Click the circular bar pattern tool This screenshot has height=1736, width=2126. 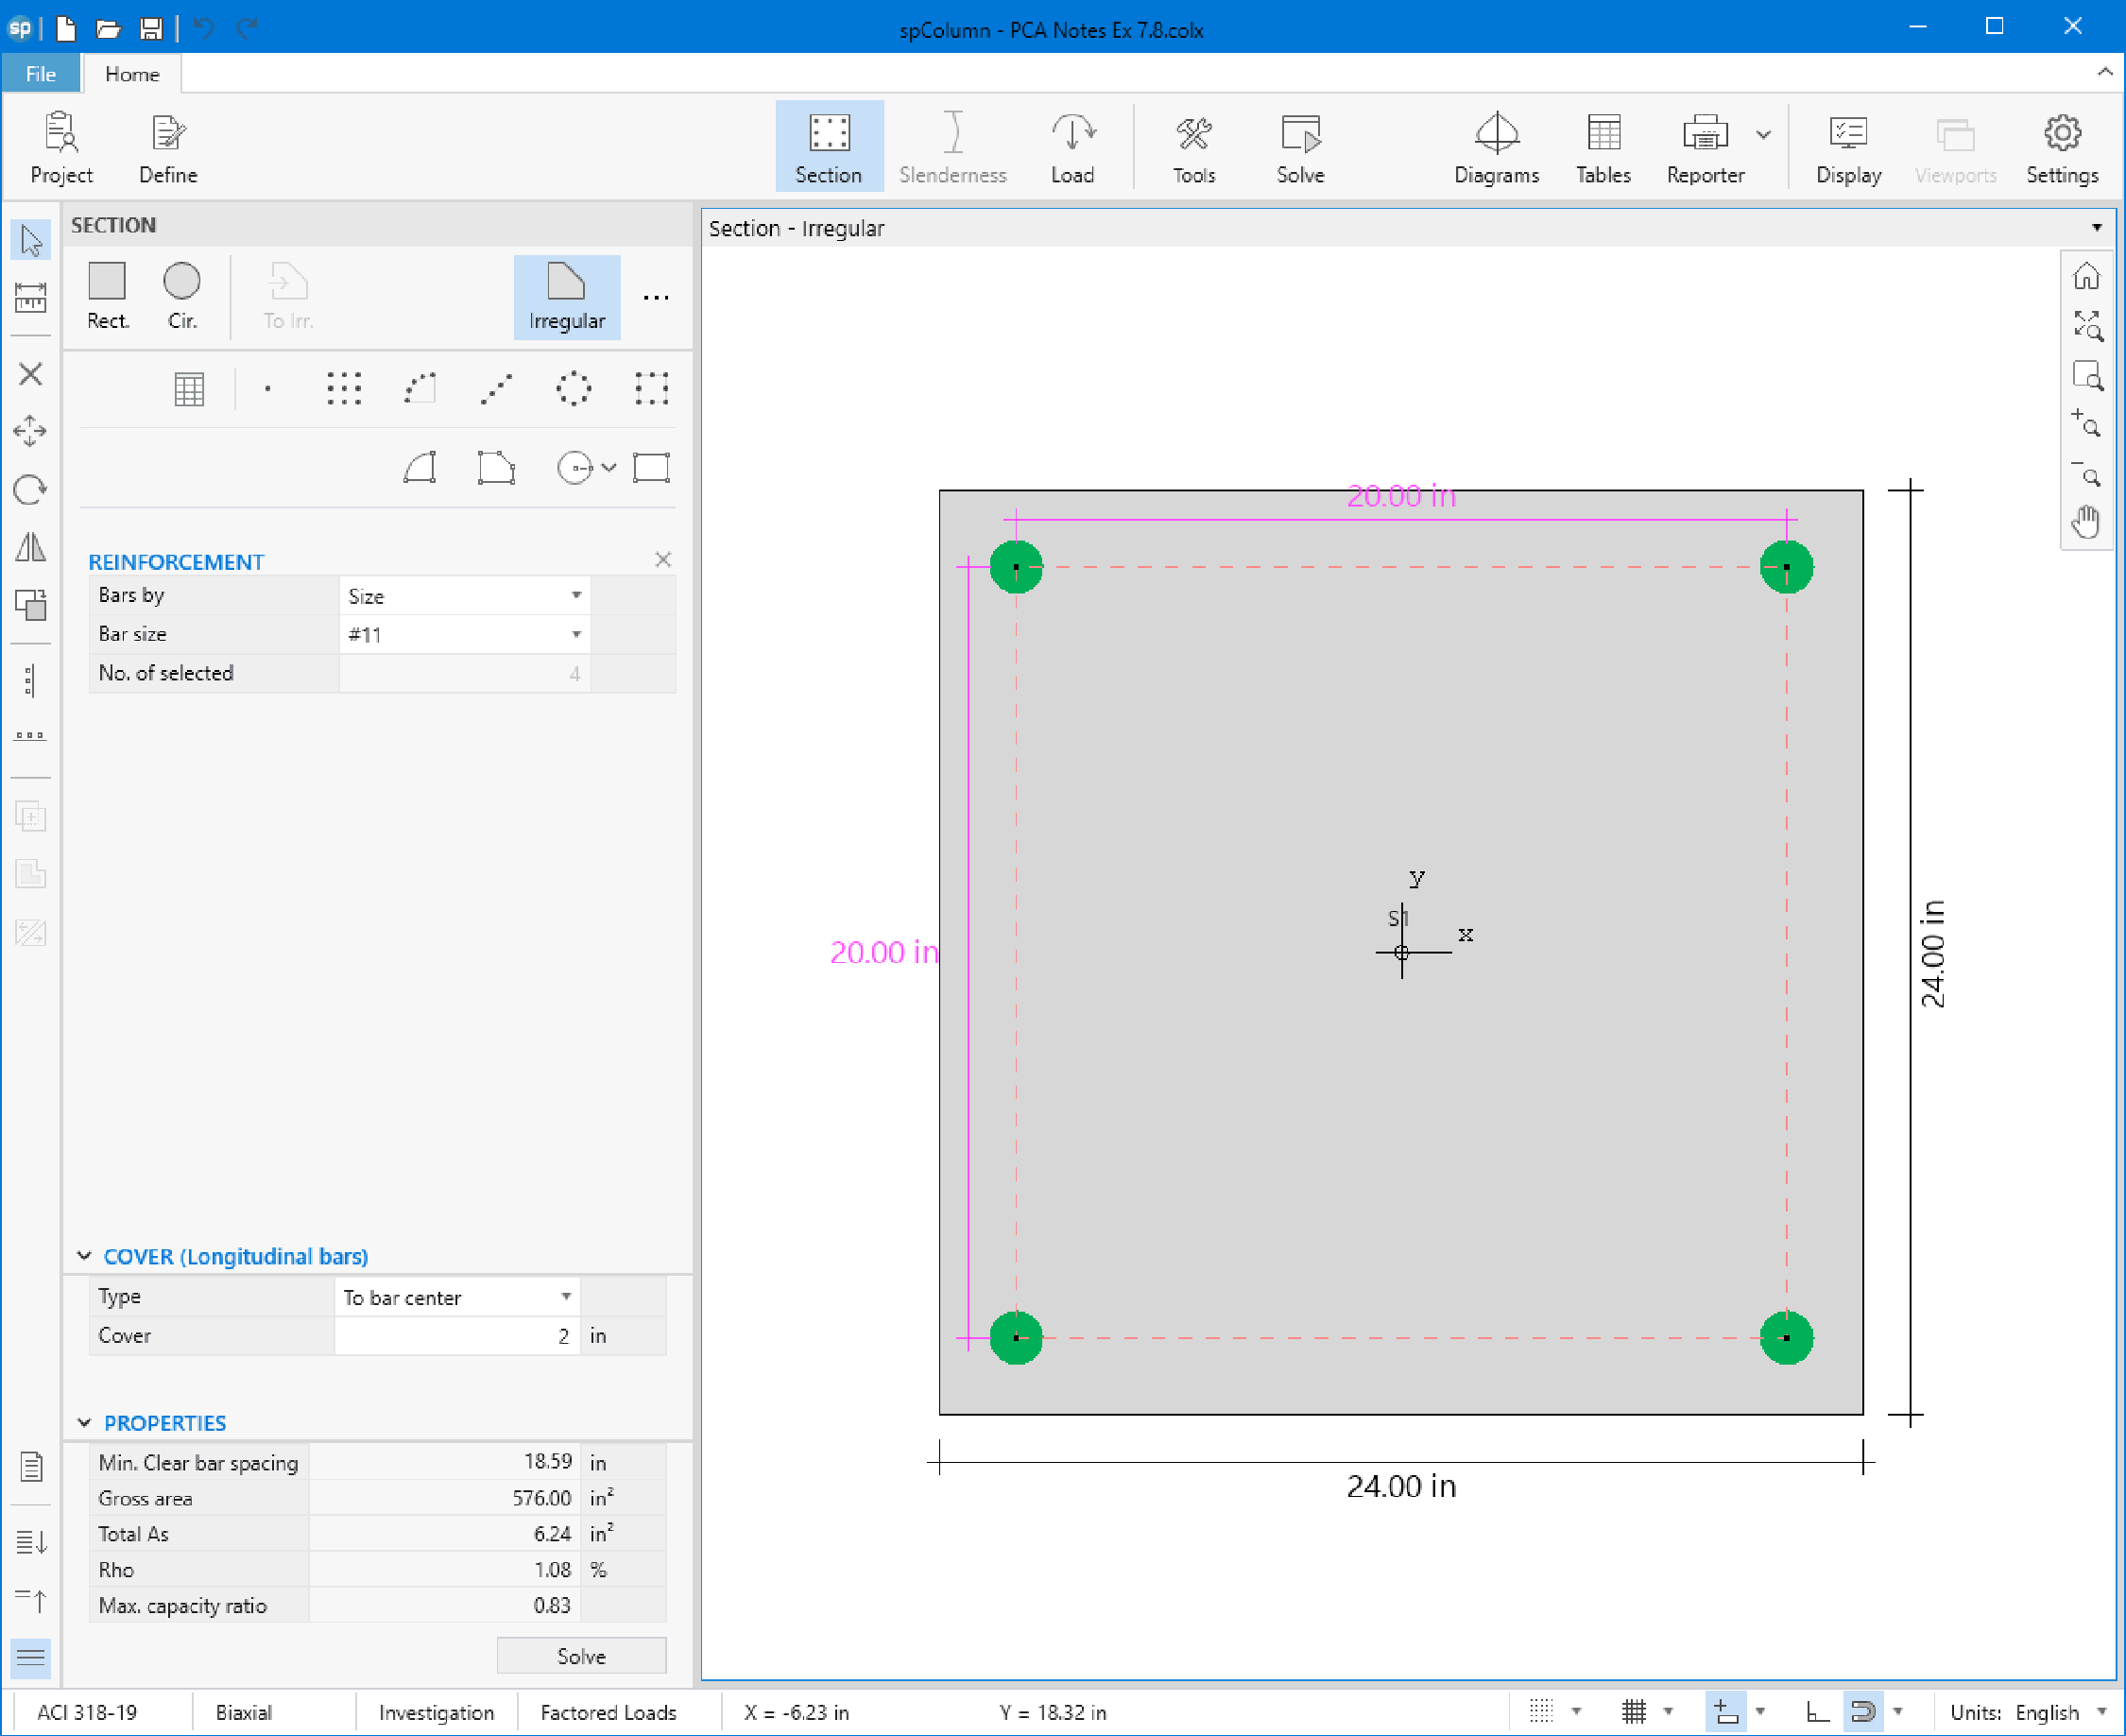[574, 388]
